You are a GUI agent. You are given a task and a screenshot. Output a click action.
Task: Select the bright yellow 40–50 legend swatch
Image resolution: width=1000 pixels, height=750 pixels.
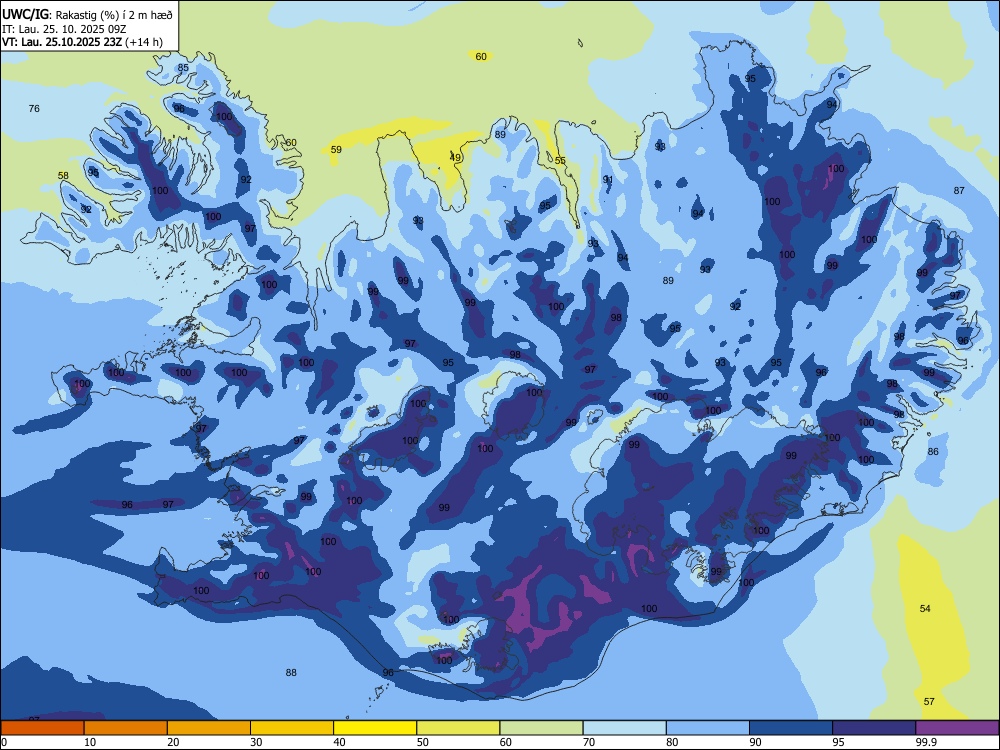375,728
